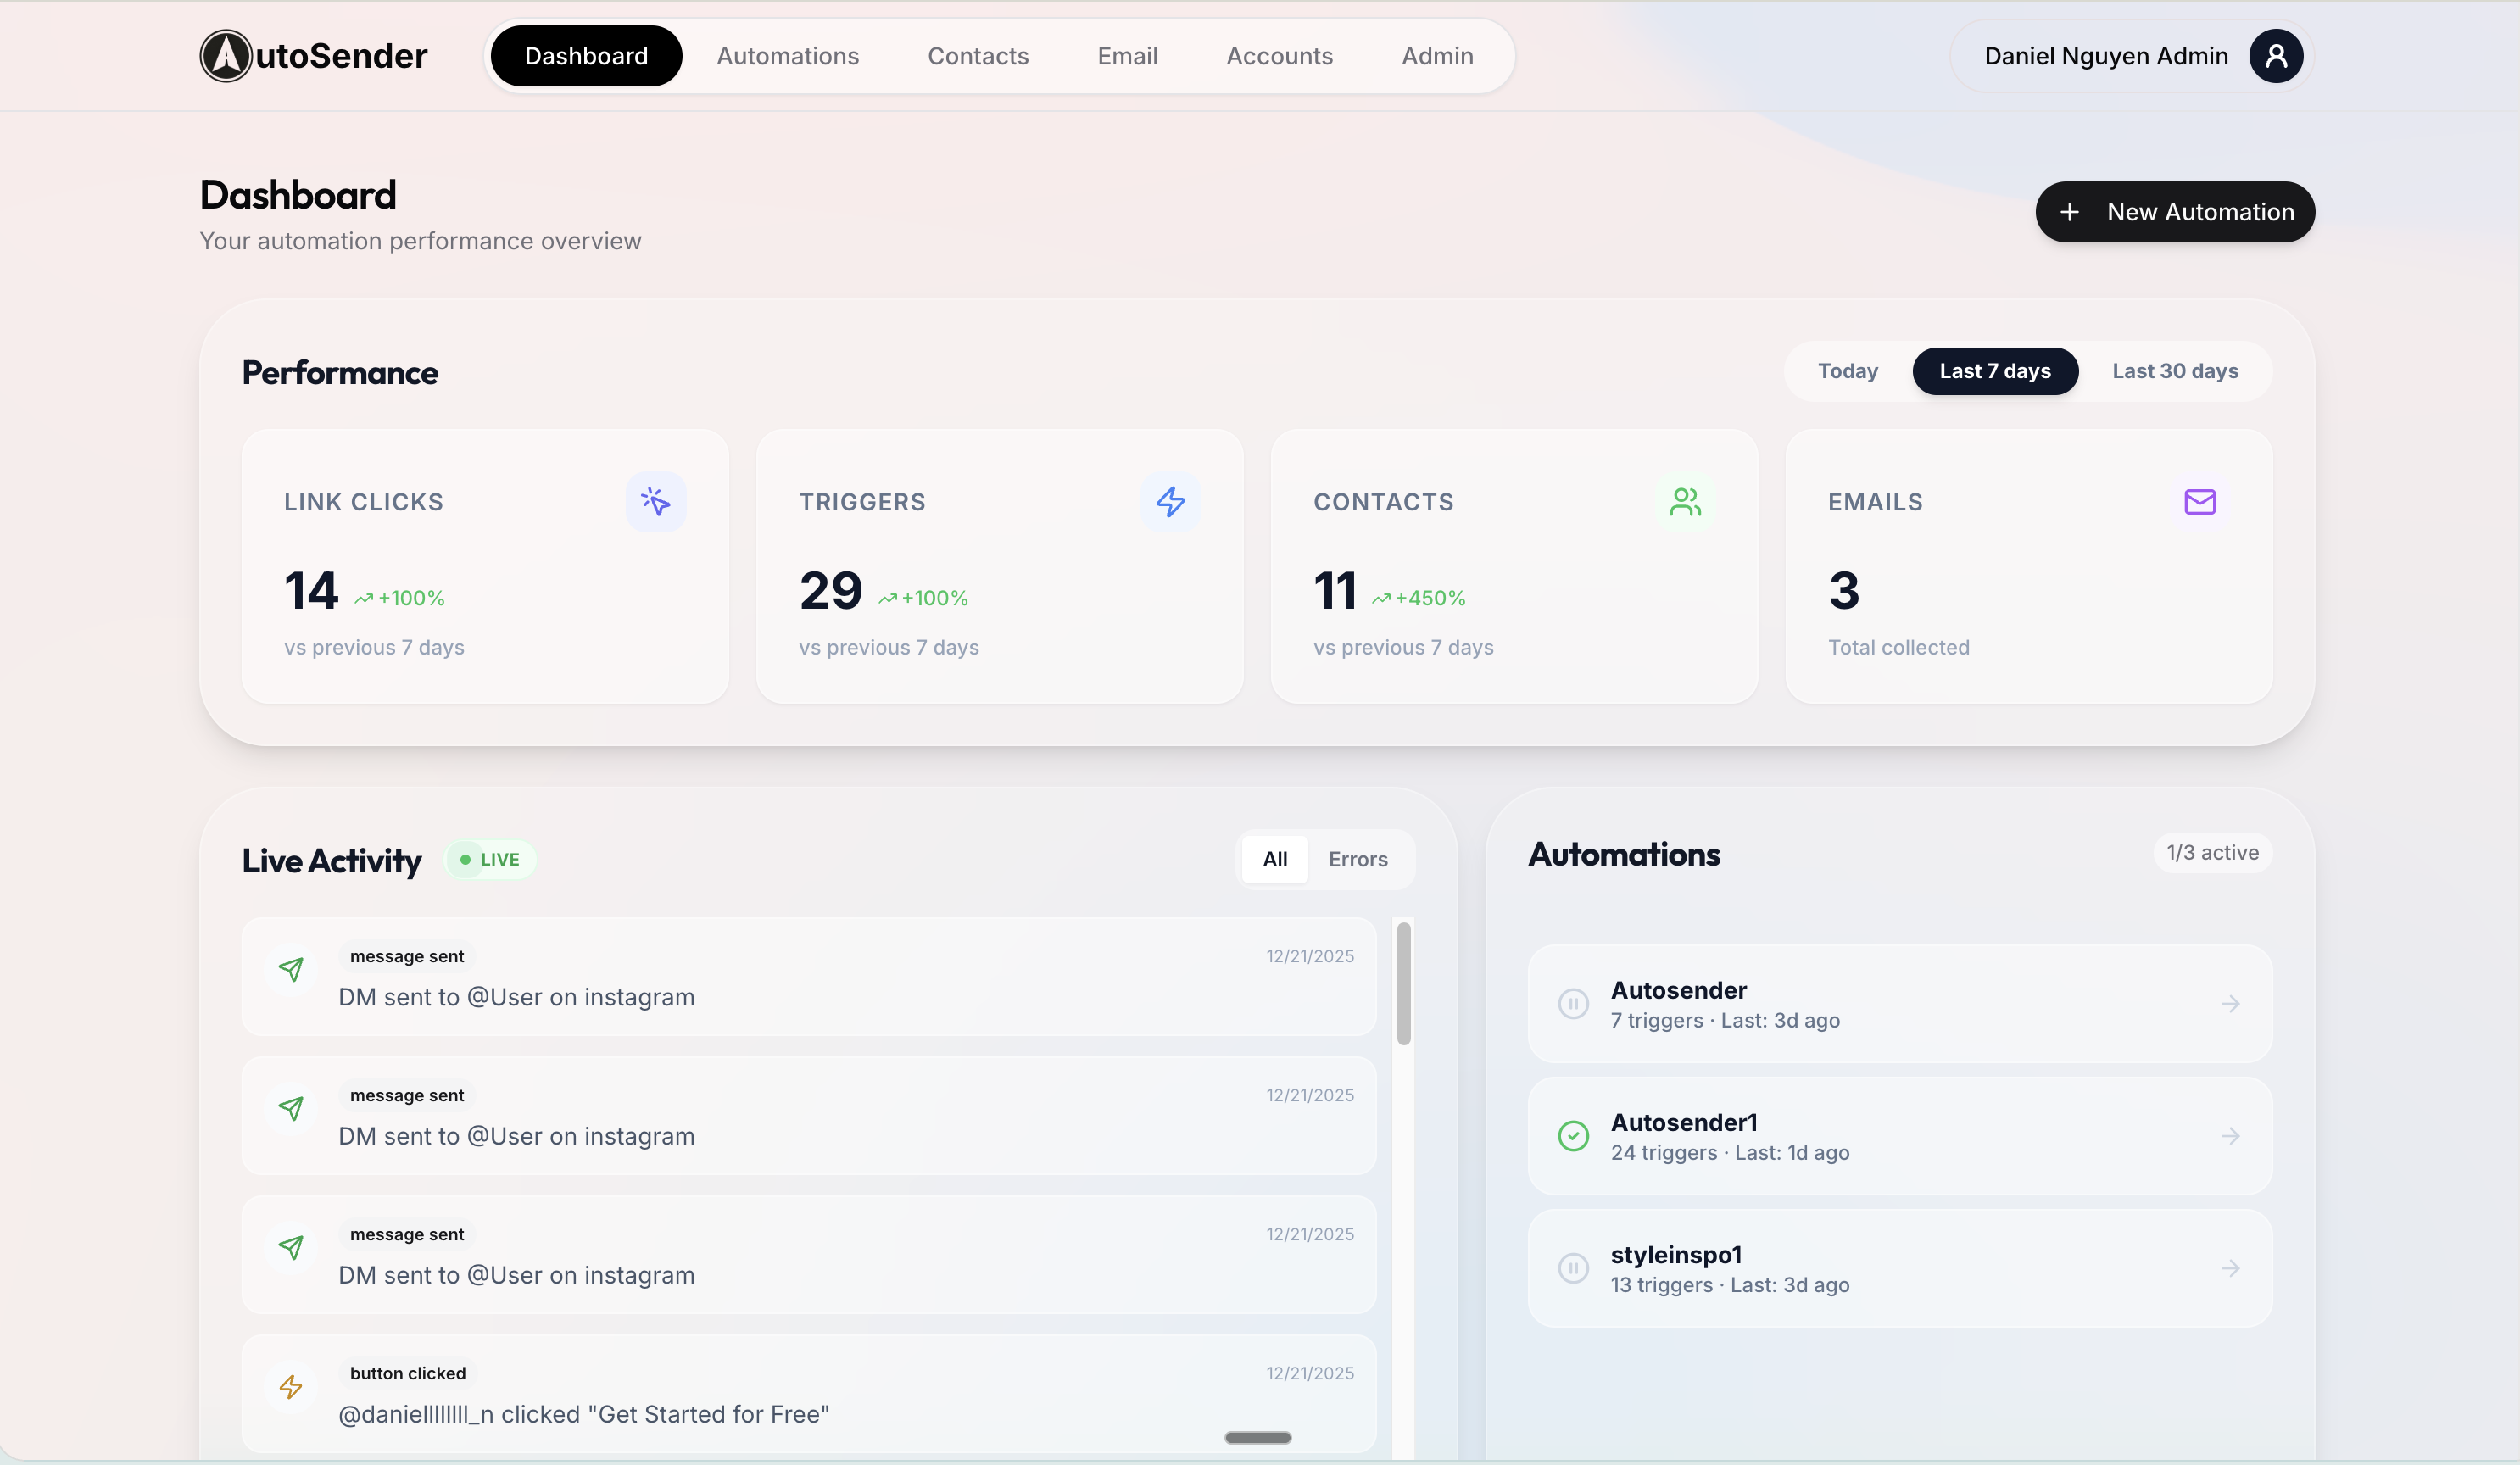Toggle paused status icon on Autosender

[x=1573, y=1003]
